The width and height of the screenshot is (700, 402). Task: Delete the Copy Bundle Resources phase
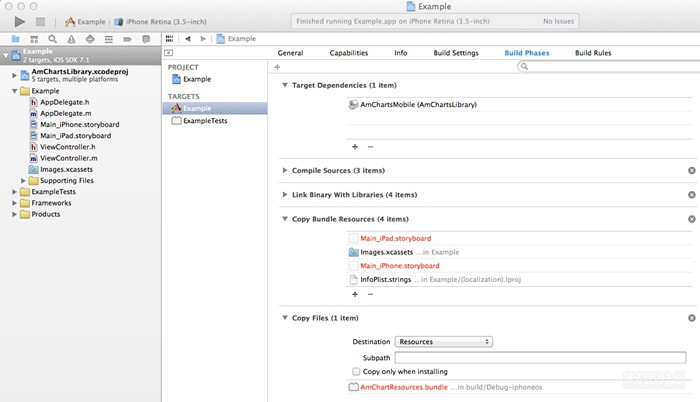692,219
